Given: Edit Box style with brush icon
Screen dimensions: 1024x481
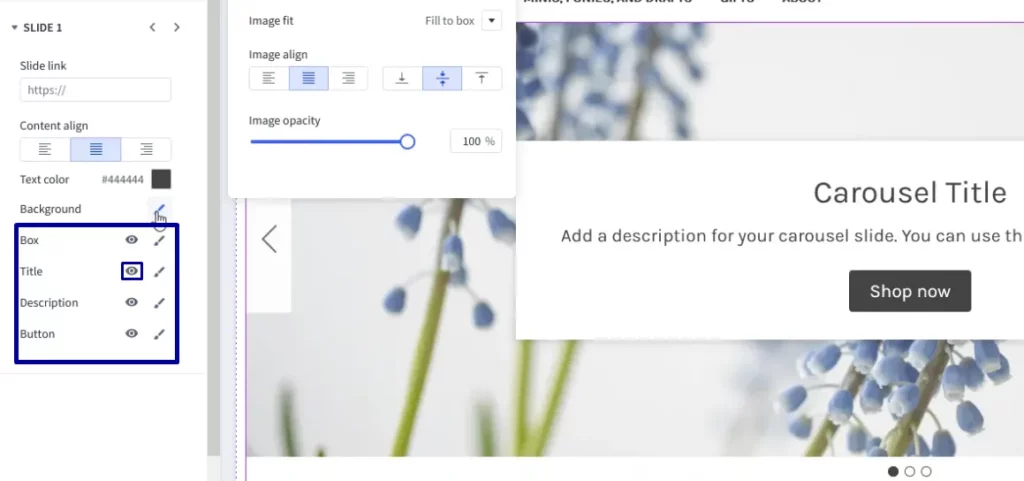Looking at the screenshot, I should 159,241.
